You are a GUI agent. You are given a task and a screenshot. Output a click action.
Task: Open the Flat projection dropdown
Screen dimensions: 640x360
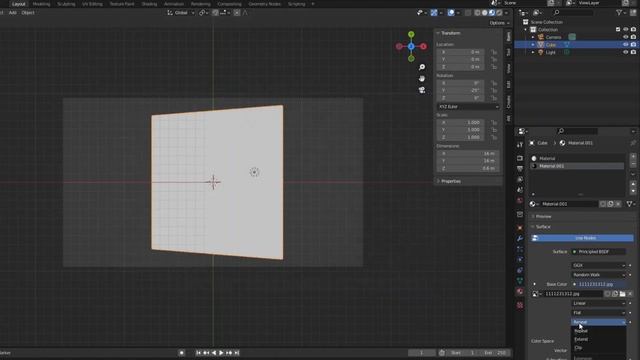(598, 313)
